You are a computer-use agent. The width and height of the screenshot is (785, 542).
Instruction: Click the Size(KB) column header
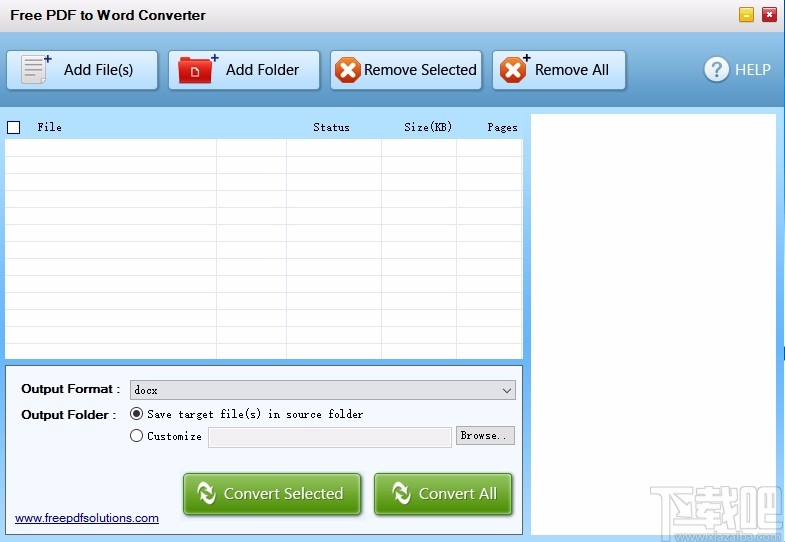point(428,127)
